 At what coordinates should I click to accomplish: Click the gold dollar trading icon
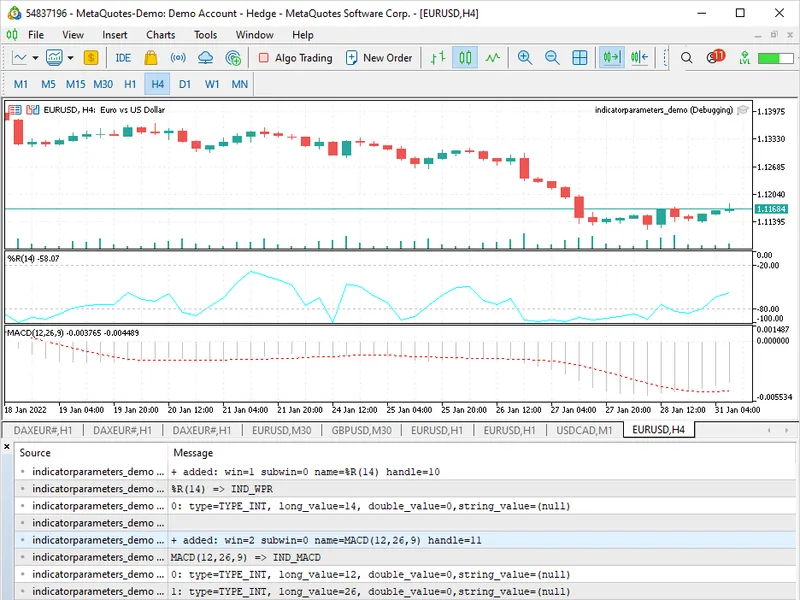[x=91, y=58]
